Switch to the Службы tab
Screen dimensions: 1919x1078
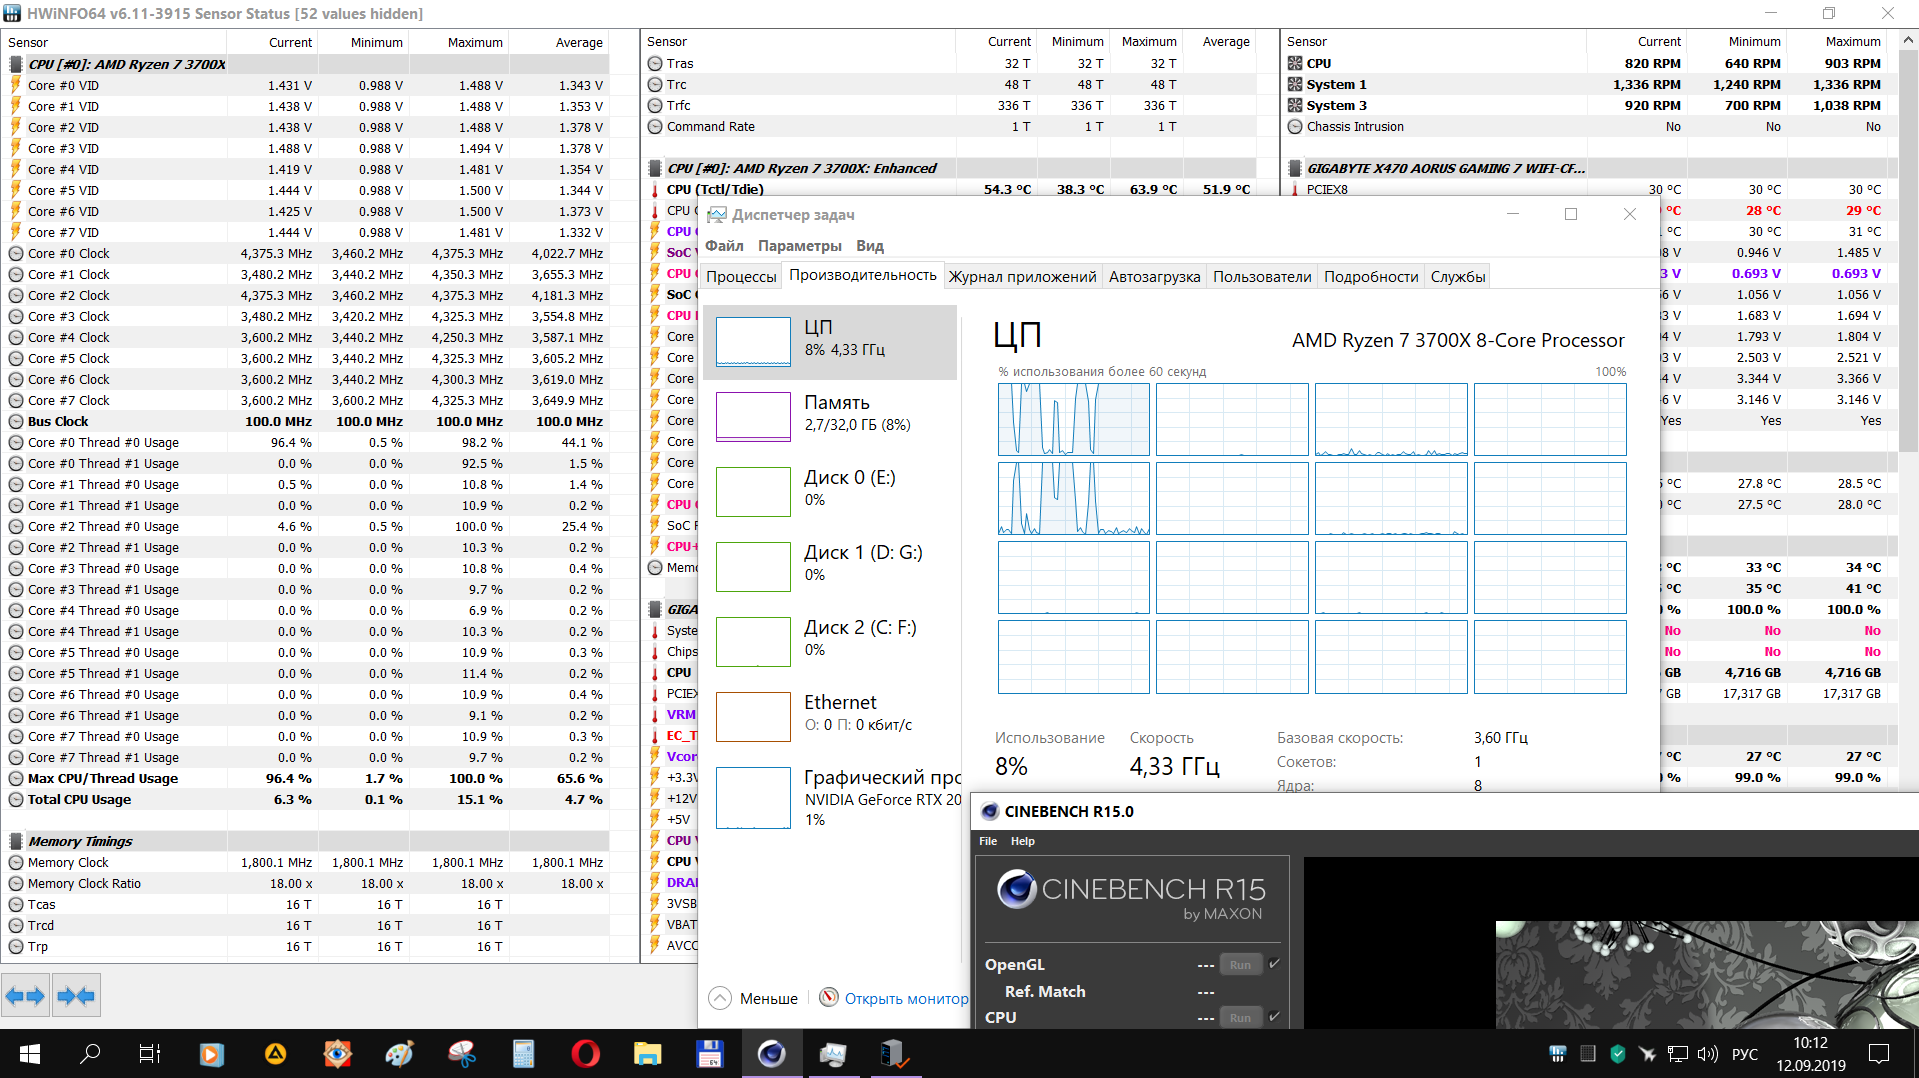1458,277
